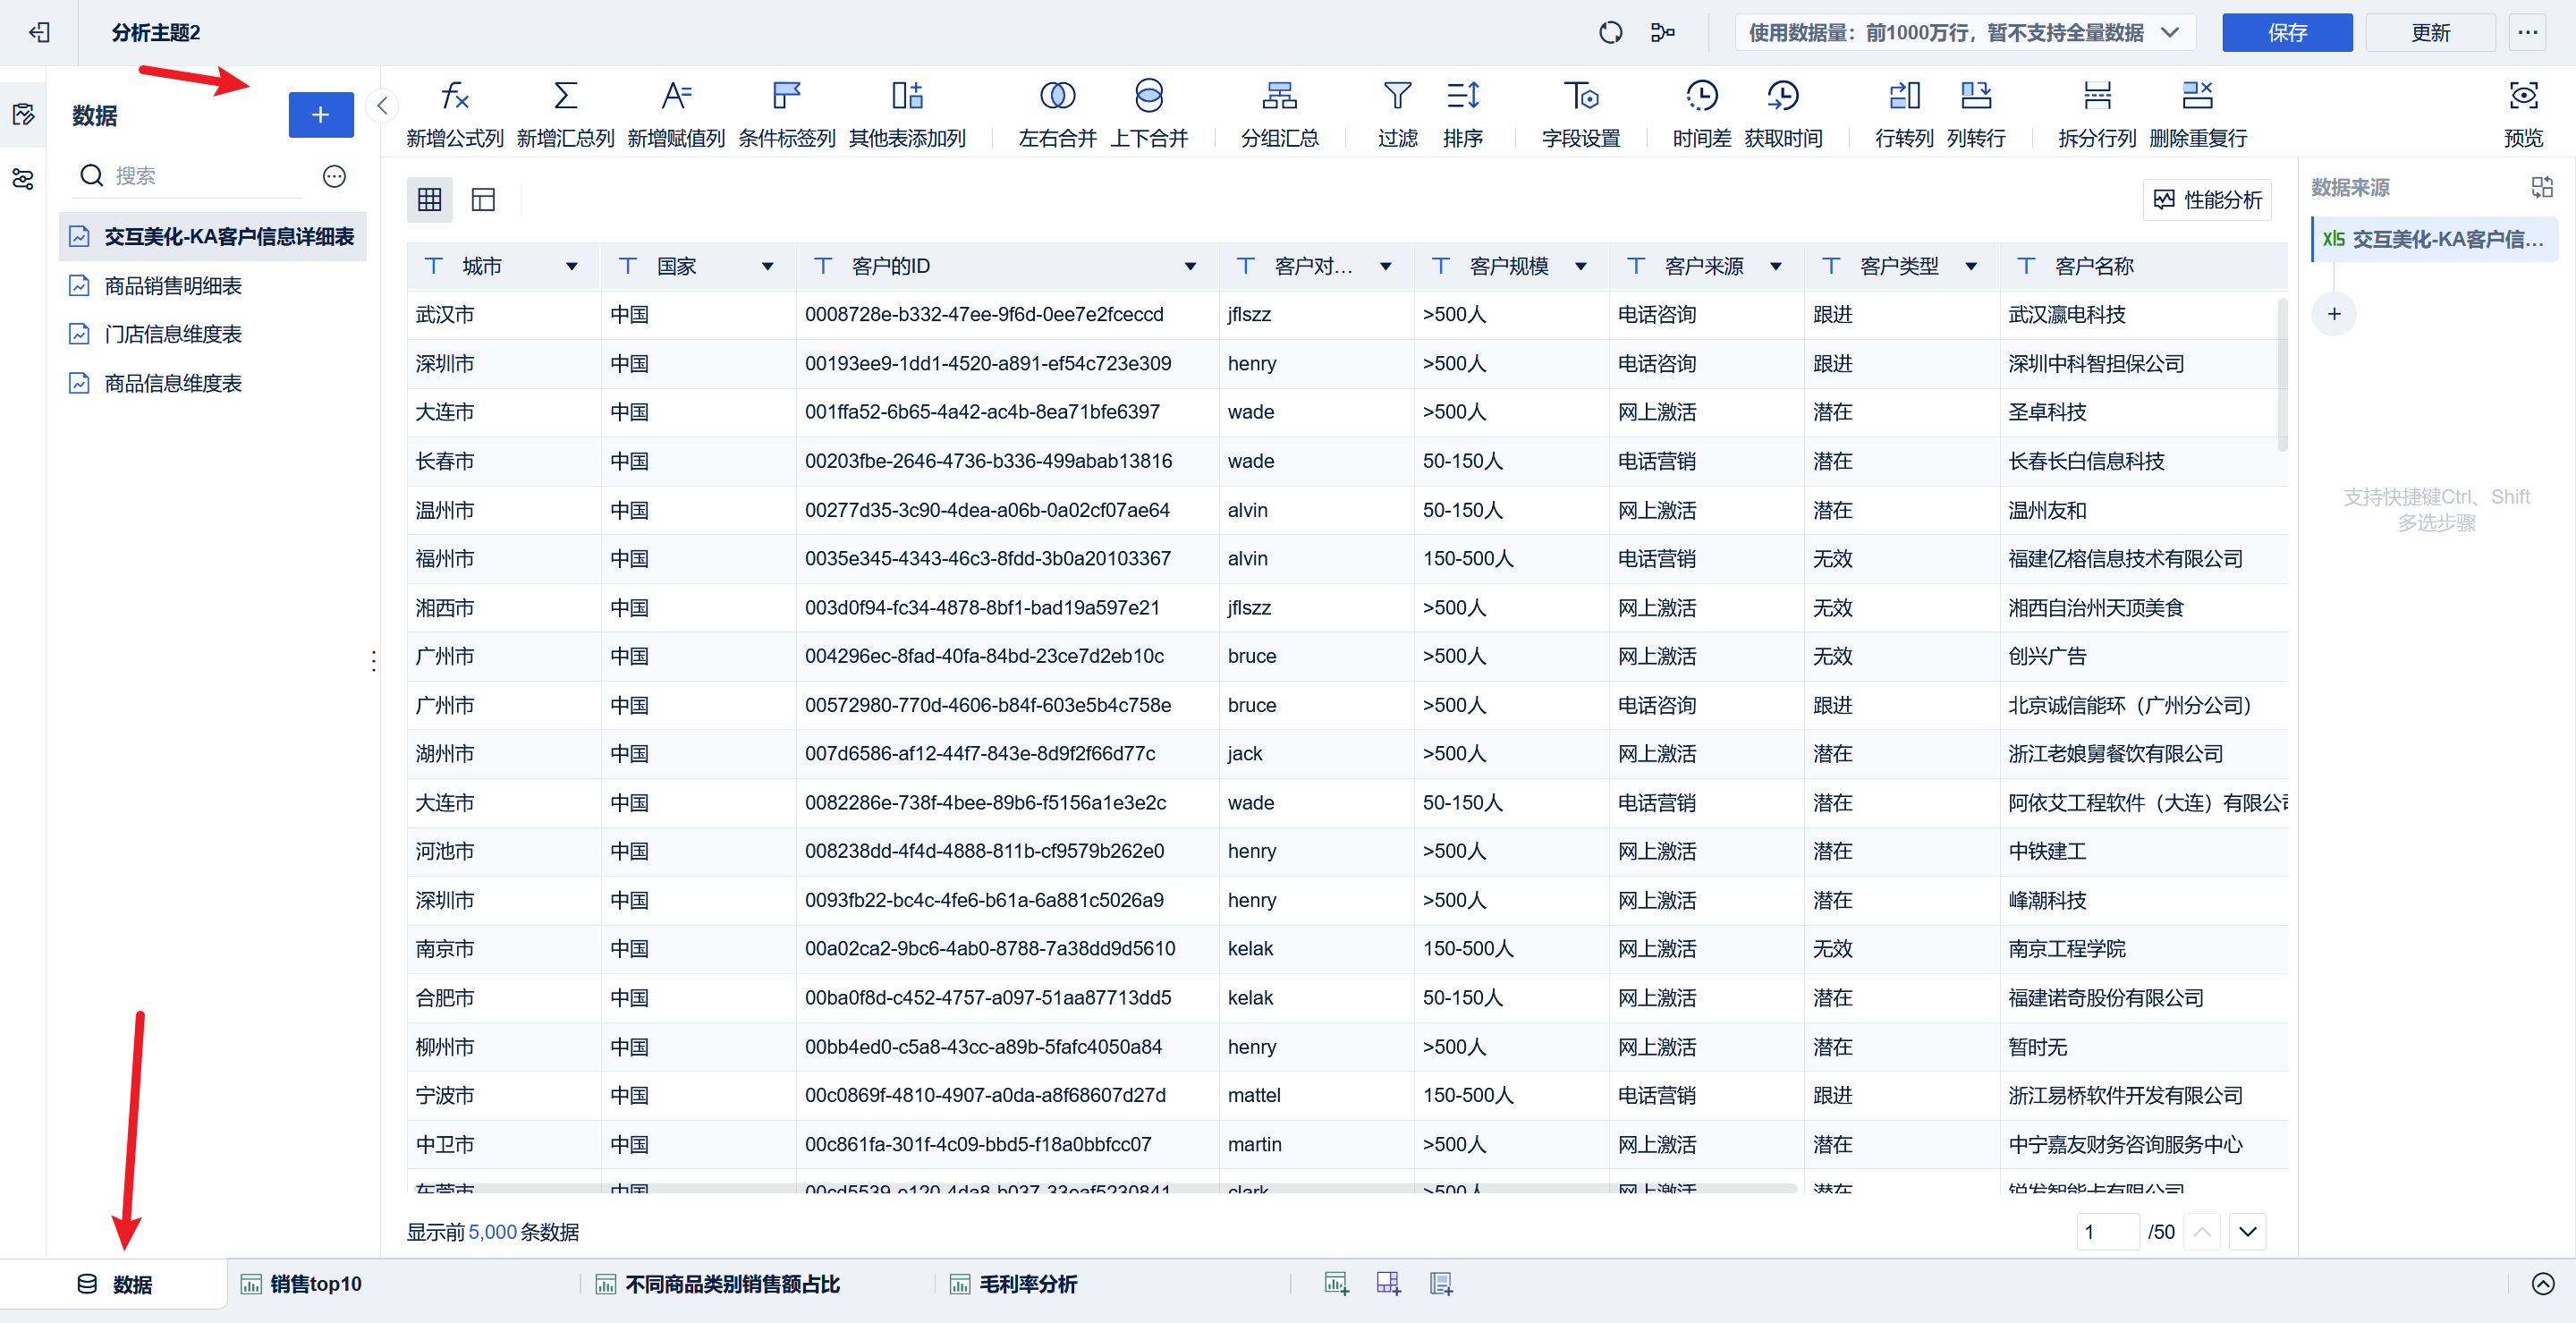Open the 毛利率分析 tab
This screenshot has height=1323, width=2576.
coord(1027,1284)
